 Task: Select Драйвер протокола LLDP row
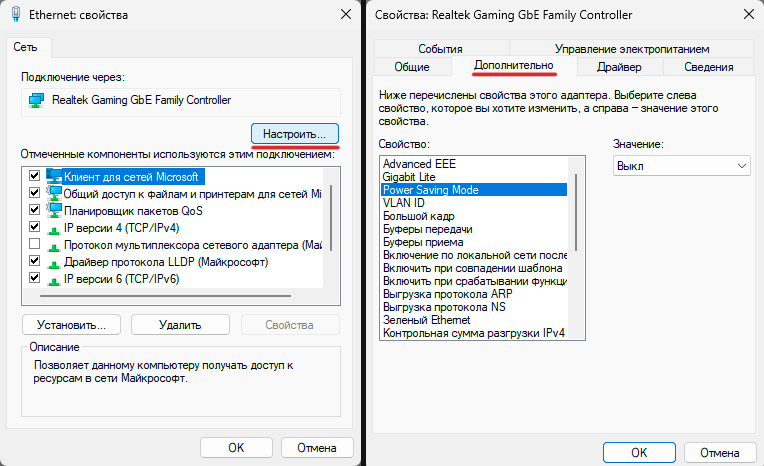tap(166, 262)
